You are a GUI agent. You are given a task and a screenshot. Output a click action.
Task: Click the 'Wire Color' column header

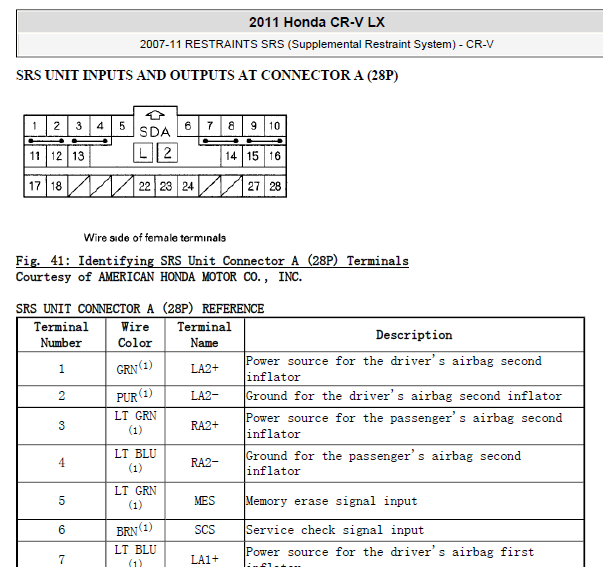[135, 335]
